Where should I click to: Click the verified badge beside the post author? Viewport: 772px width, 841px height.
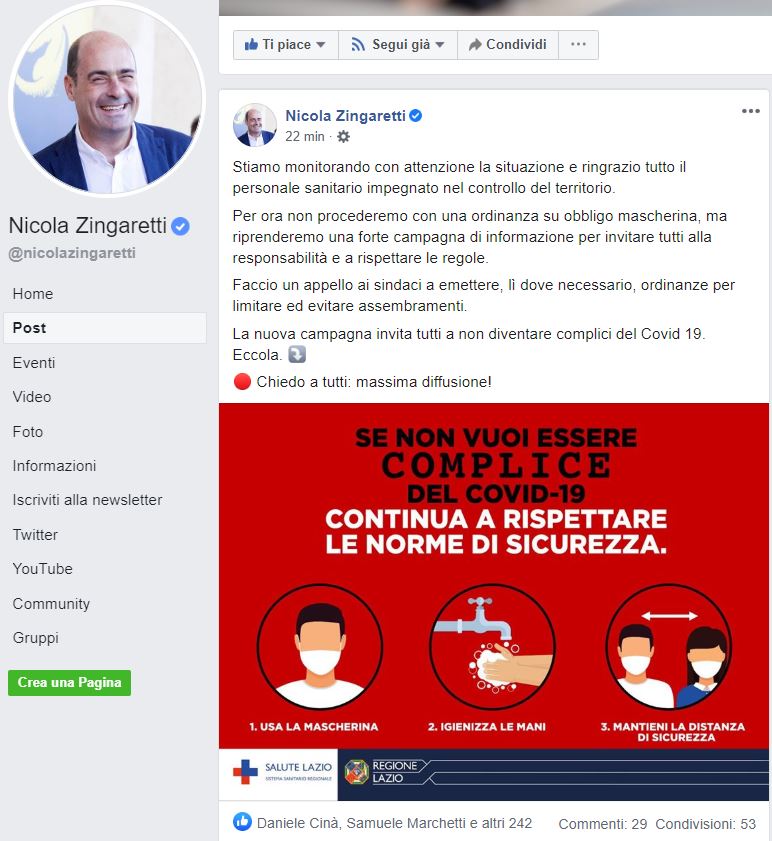point(416,115)
